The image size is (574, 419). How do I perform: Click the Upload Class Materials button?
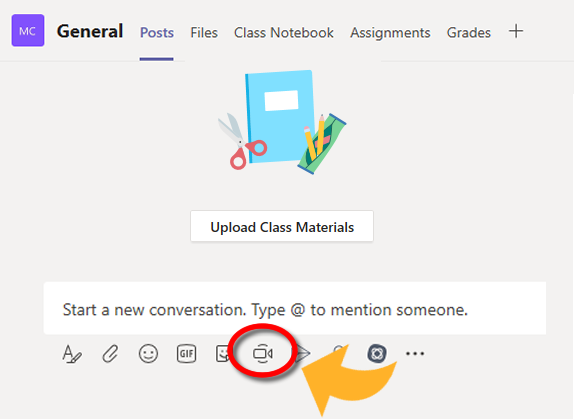click(x=282, y=226)
